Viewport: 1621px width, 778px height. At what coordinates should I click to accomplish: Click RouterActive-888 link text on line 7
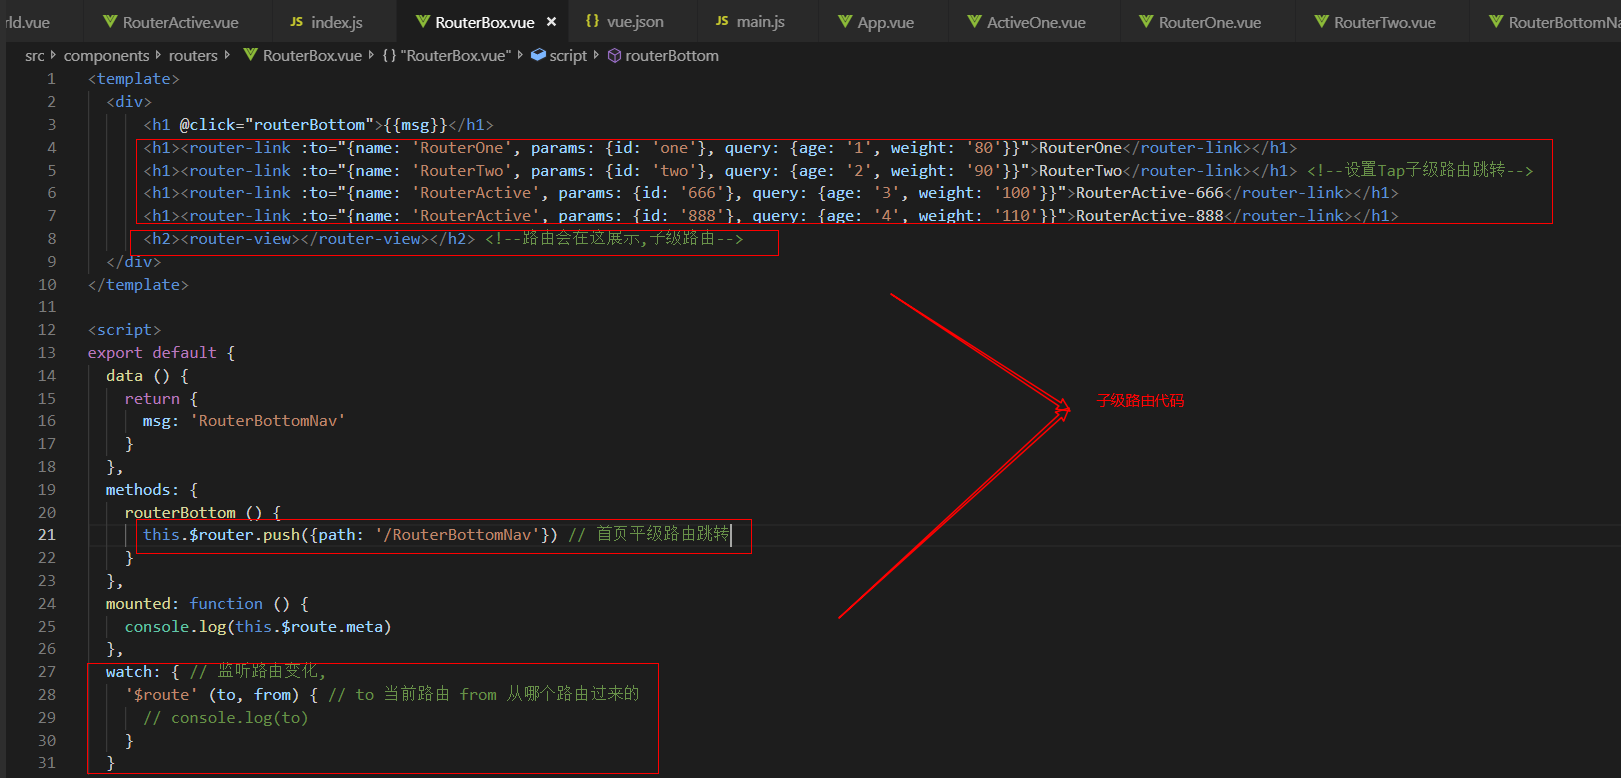tap(1150, 216)
